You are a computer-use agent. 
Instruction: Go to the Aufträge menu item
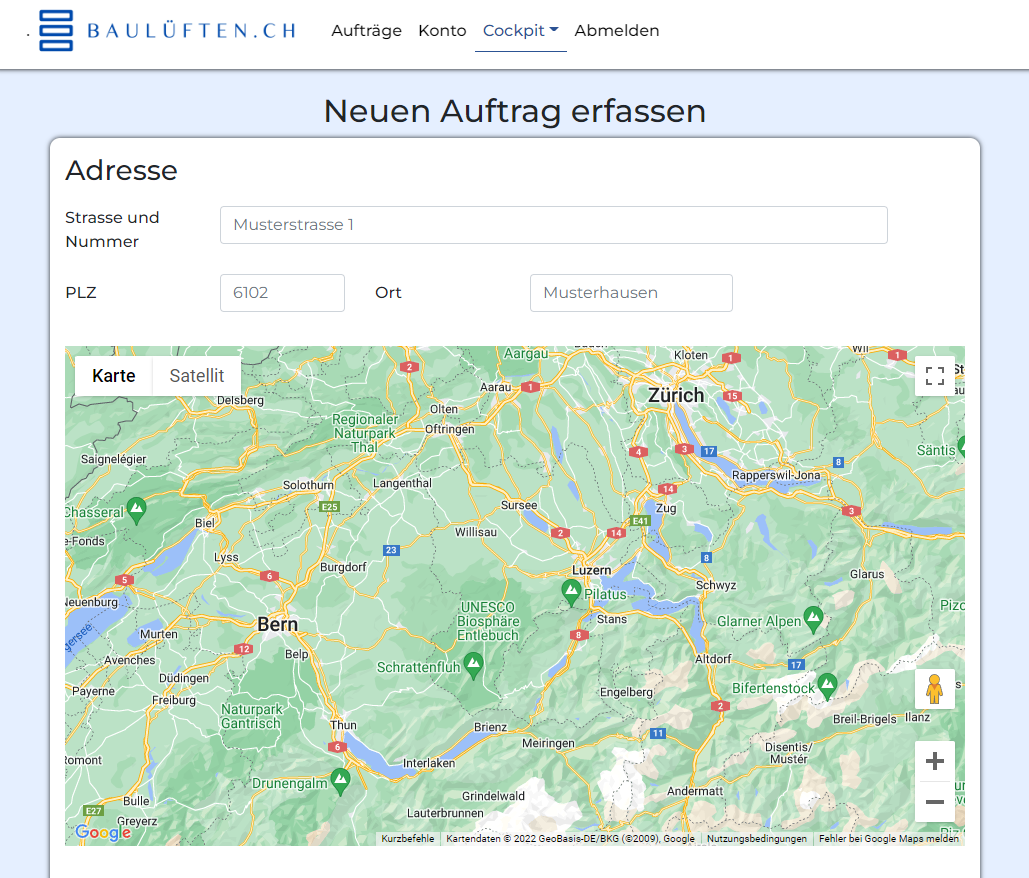(366, 30)
